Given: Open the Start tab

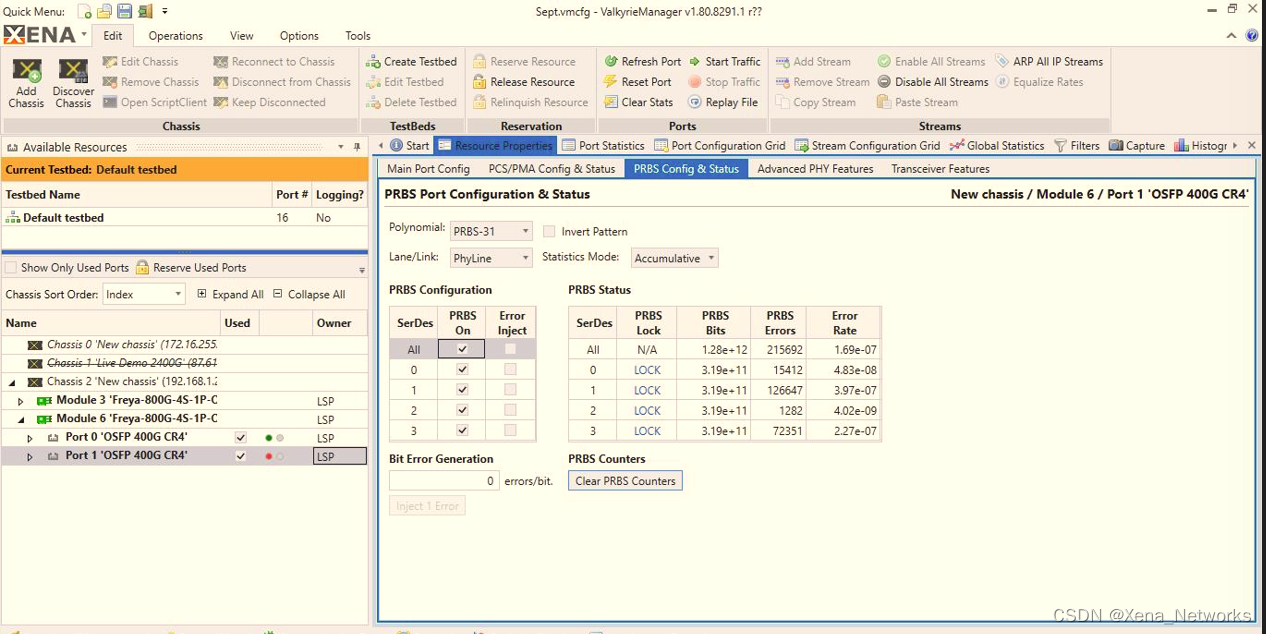Looking at the screenshot, I should point(410,145).
